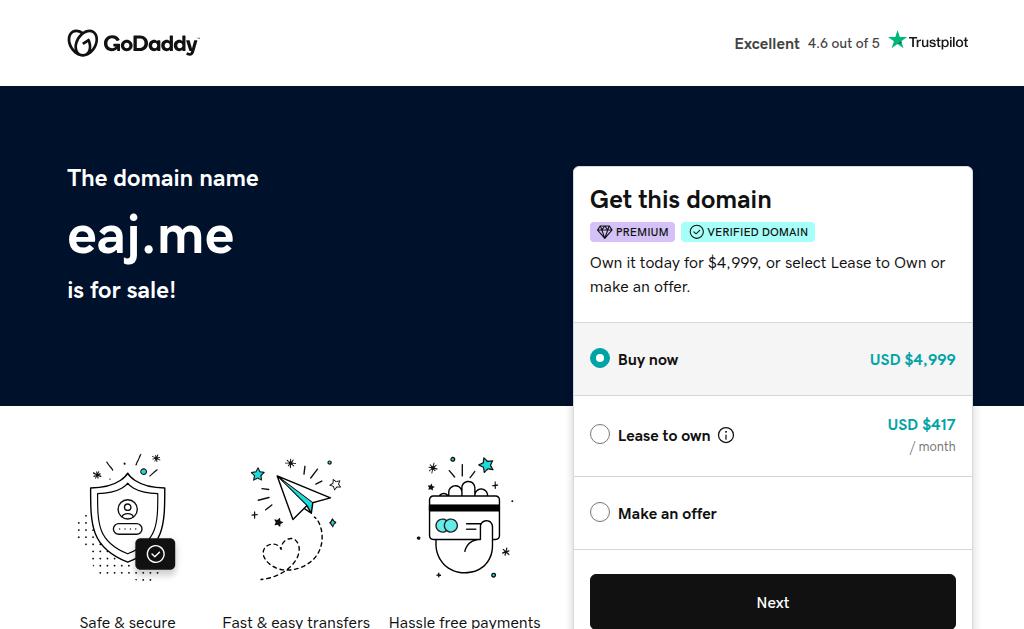The height and width of the screenshot is (629, 1024).
Task: Click the credit card payments illustration
Action: tap(464, 517)
